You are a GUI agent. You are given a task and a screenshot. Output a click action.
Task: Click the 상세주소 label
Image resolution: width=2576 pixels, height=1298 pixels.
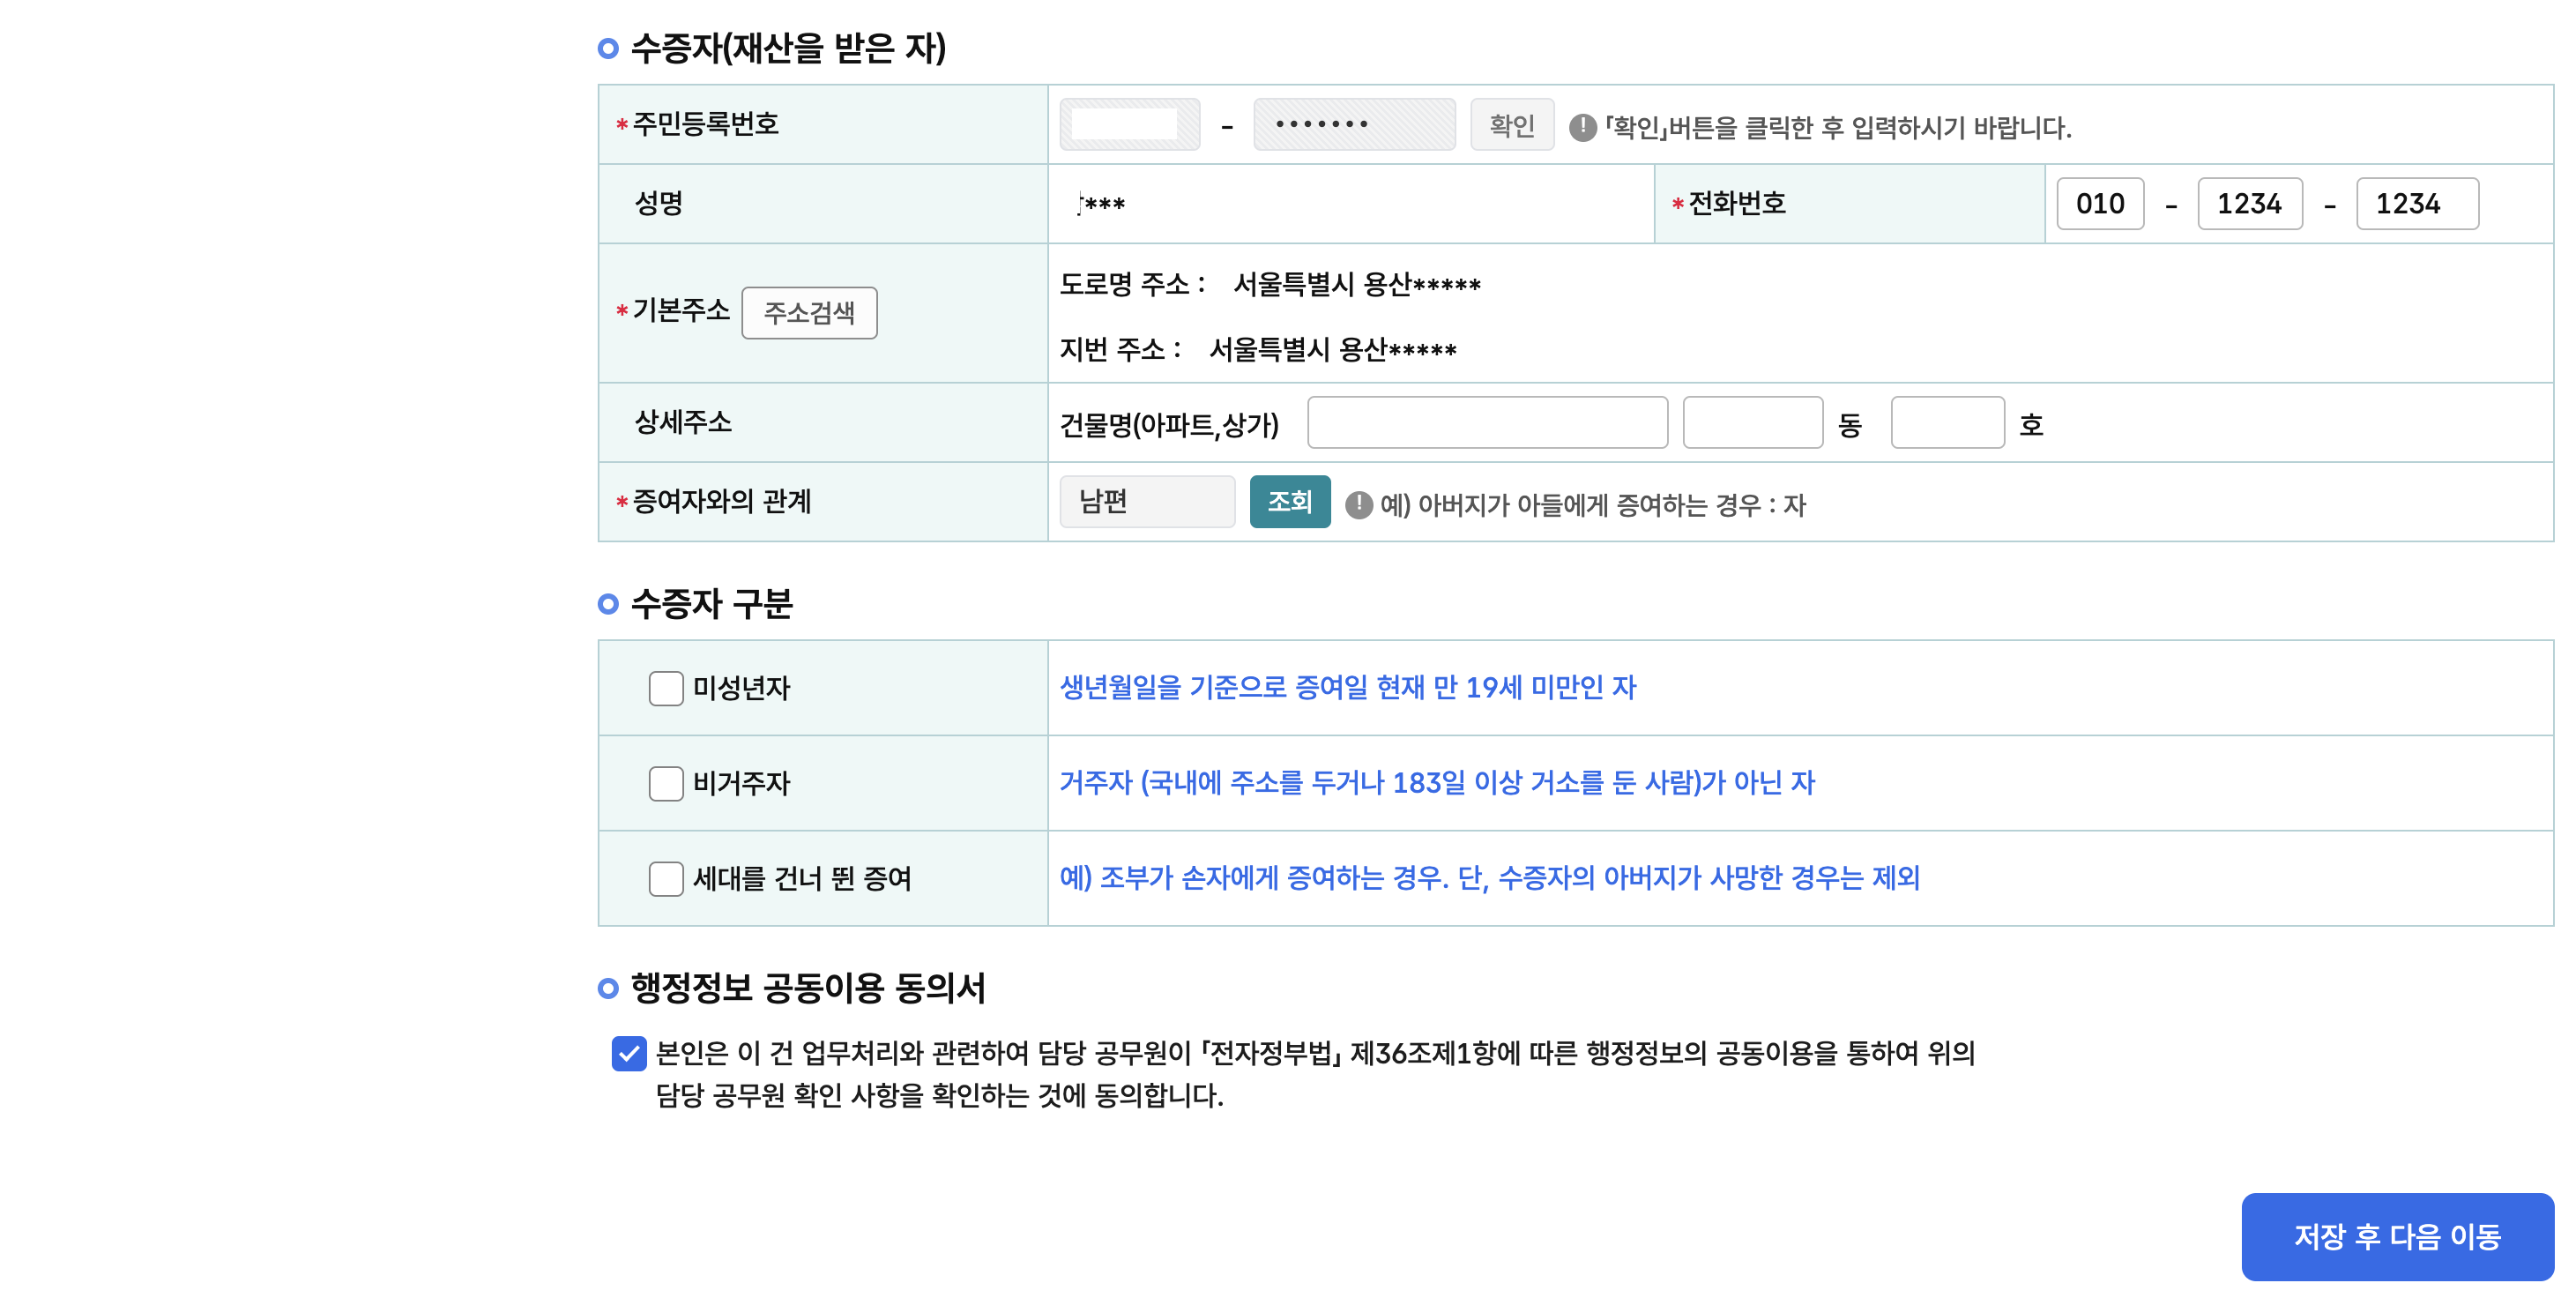[x=683, y=422]
